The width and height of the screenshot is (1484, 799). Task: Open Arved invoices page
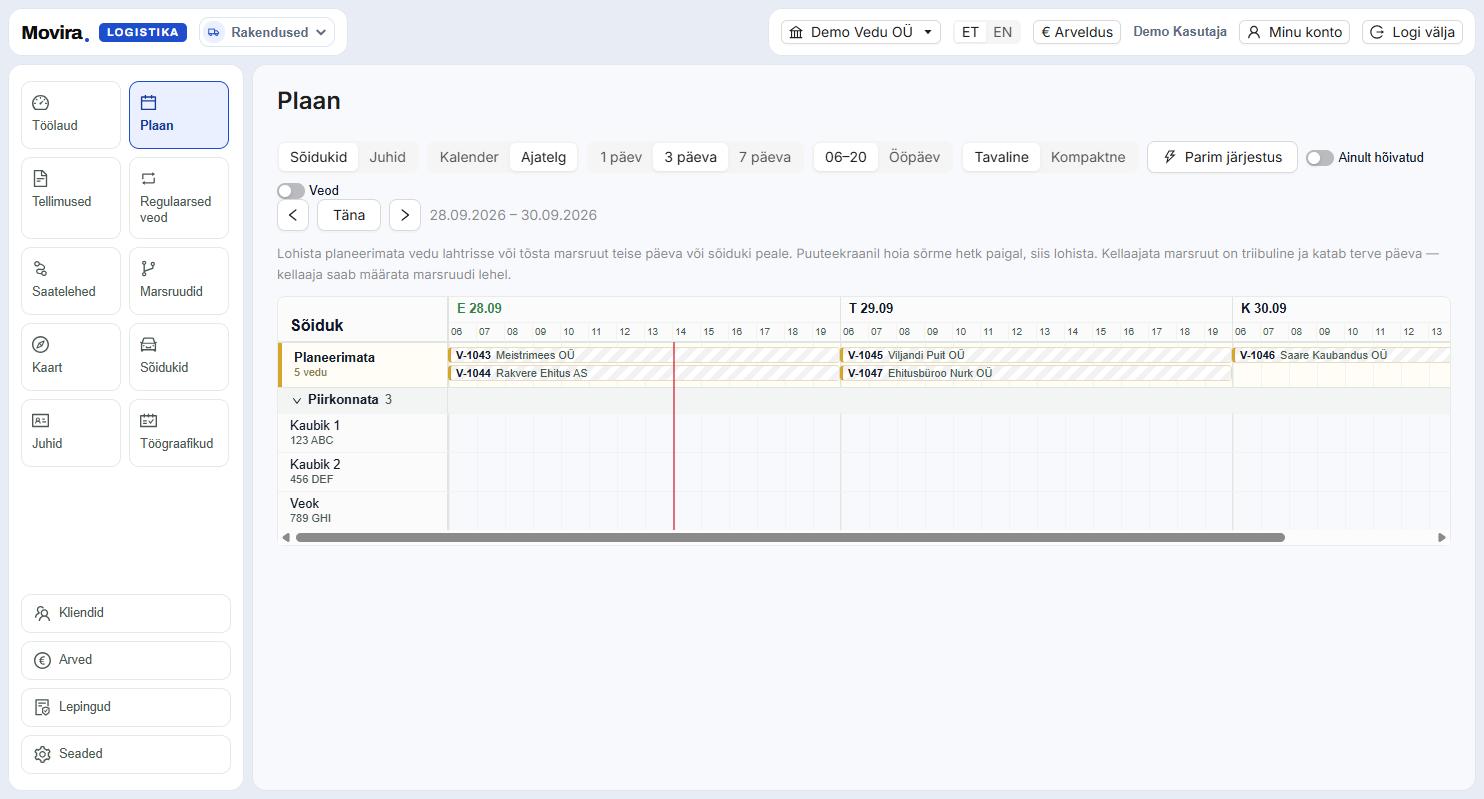click(126, 660)
